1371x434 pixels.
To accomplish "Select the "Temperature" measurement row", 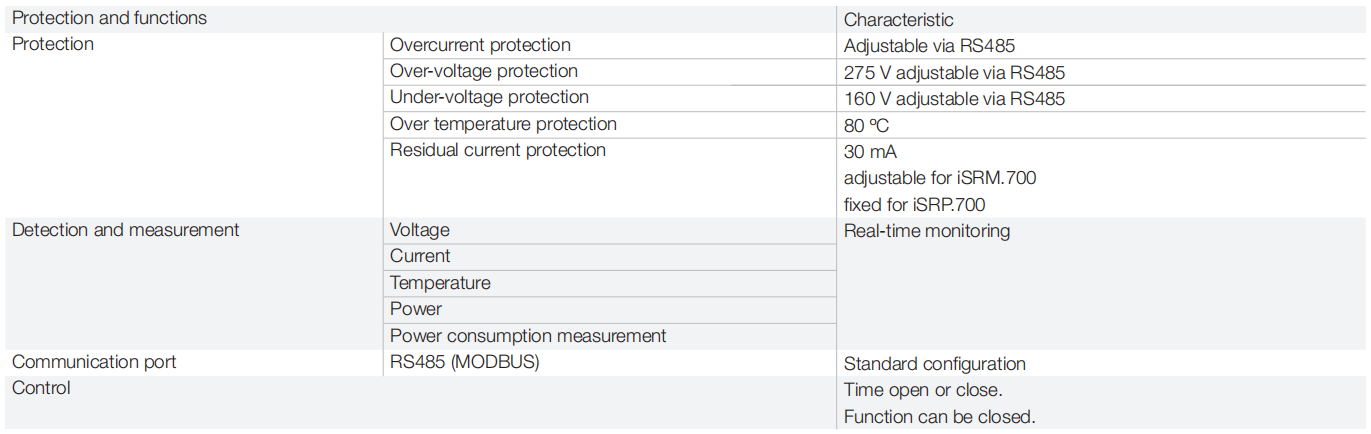I will tap(440, 283).
